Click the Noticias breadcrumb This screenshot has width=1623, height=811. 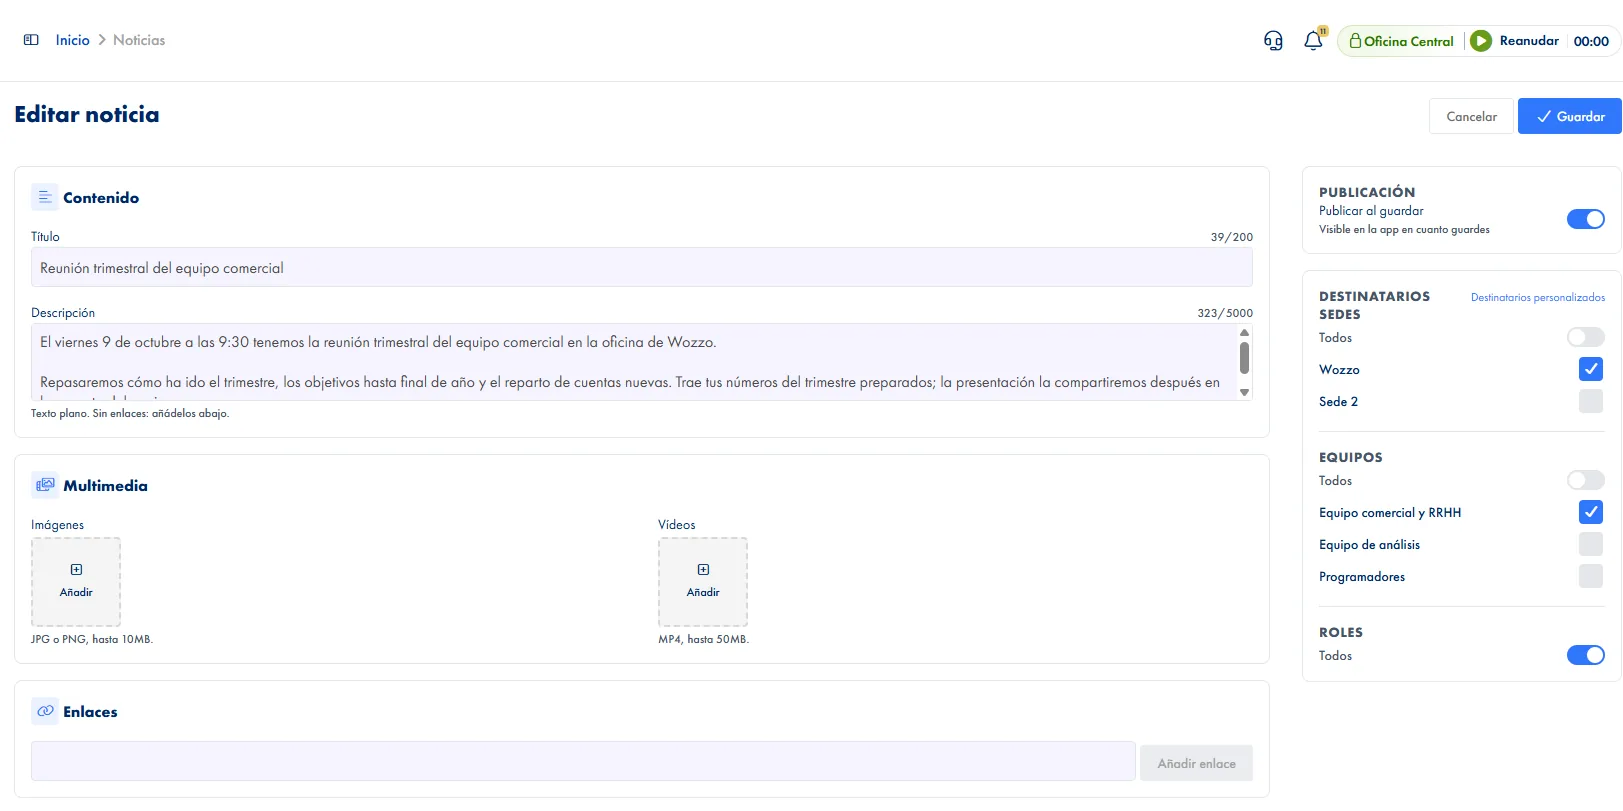[x=139, y=40]
